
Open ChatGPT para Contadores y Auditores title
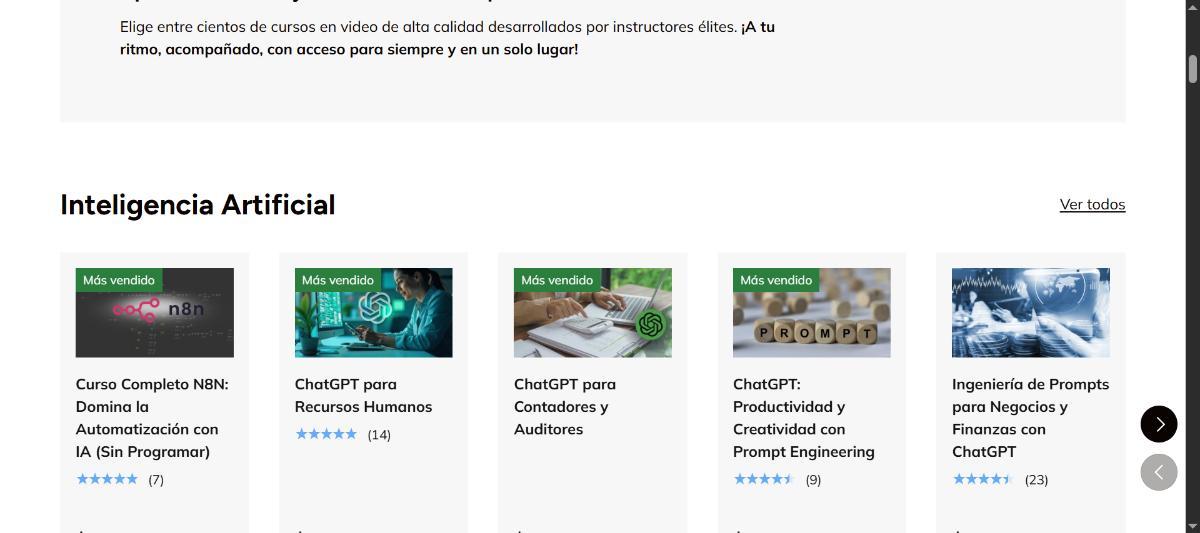565,407
